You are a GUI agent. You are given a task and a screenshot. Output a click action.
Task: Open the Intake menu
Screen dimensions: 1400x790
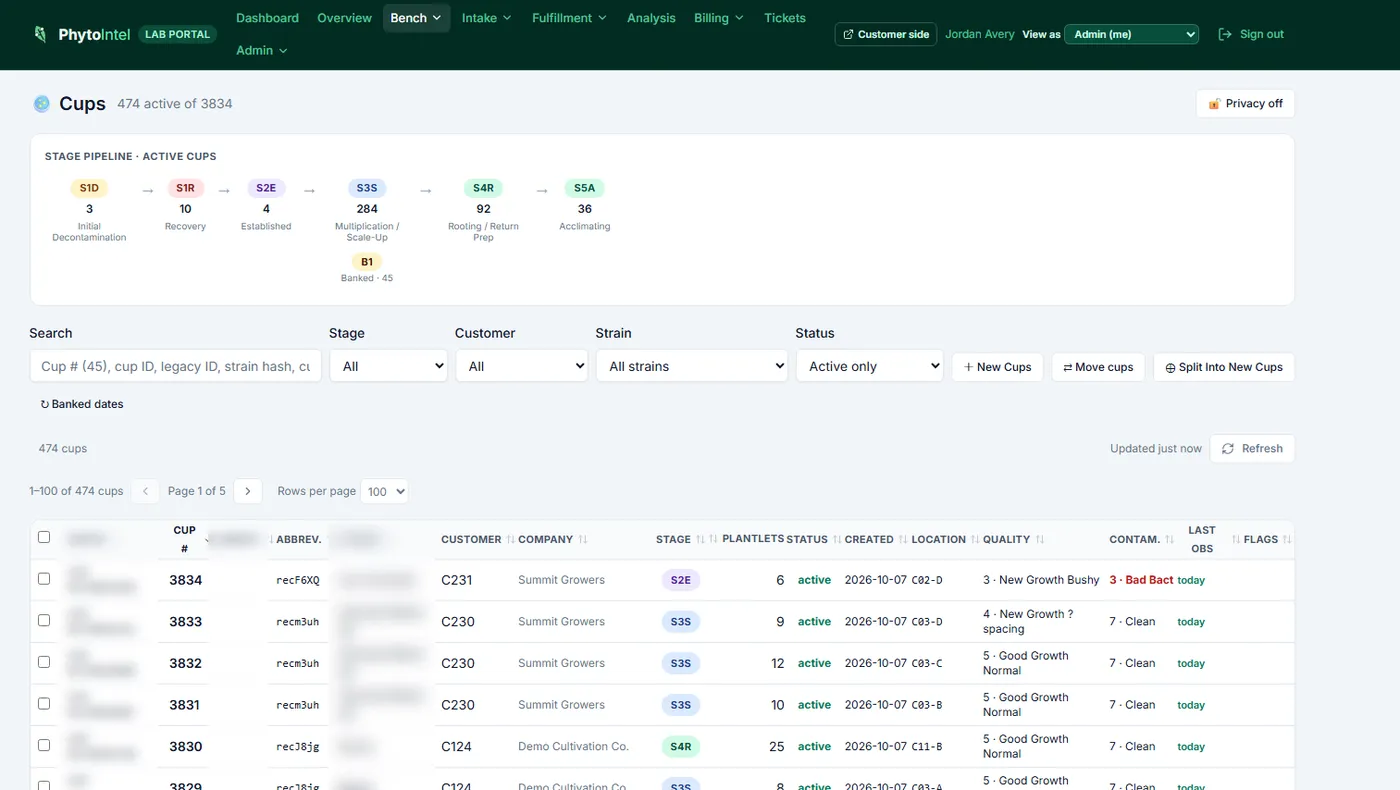click(x=487, y=18)
